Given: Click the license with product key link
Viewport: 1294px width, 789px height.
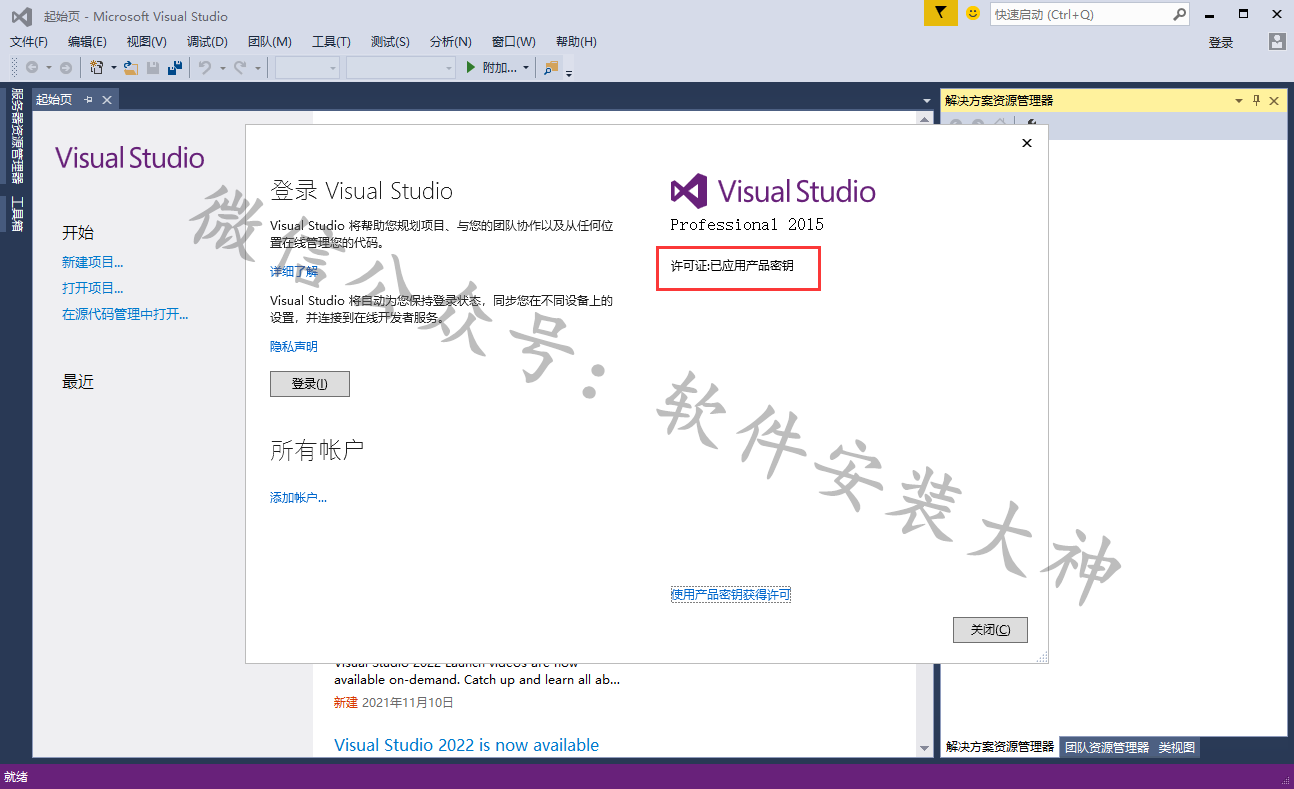Looking at the screenshot, I should pos(731,594).
